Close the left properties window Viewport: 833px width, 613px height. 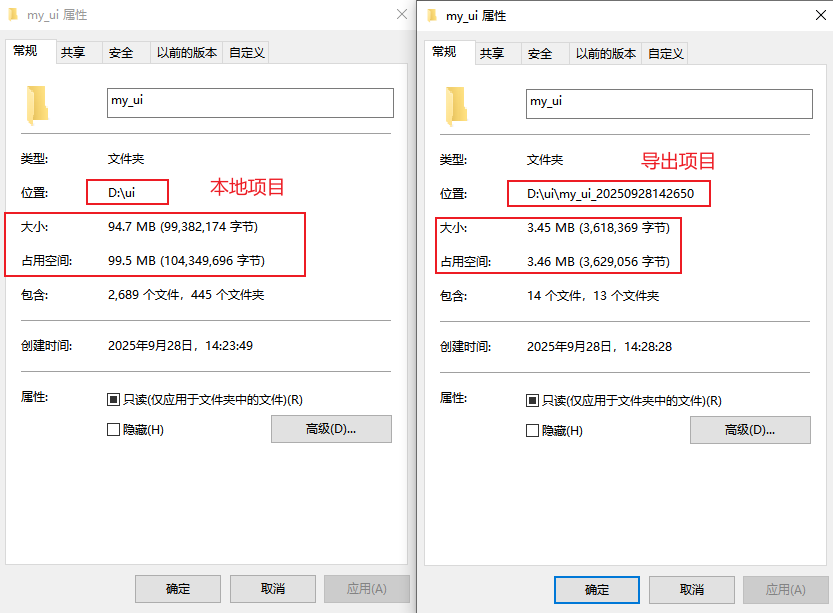coord(402,14)
